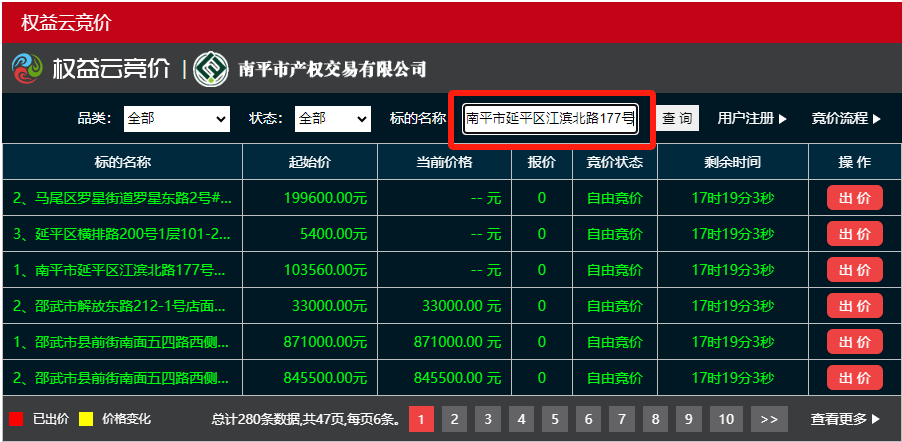Screen dimensions: 902x442
Task: Click the 剩余时间 column header
Action: (731, 162)
